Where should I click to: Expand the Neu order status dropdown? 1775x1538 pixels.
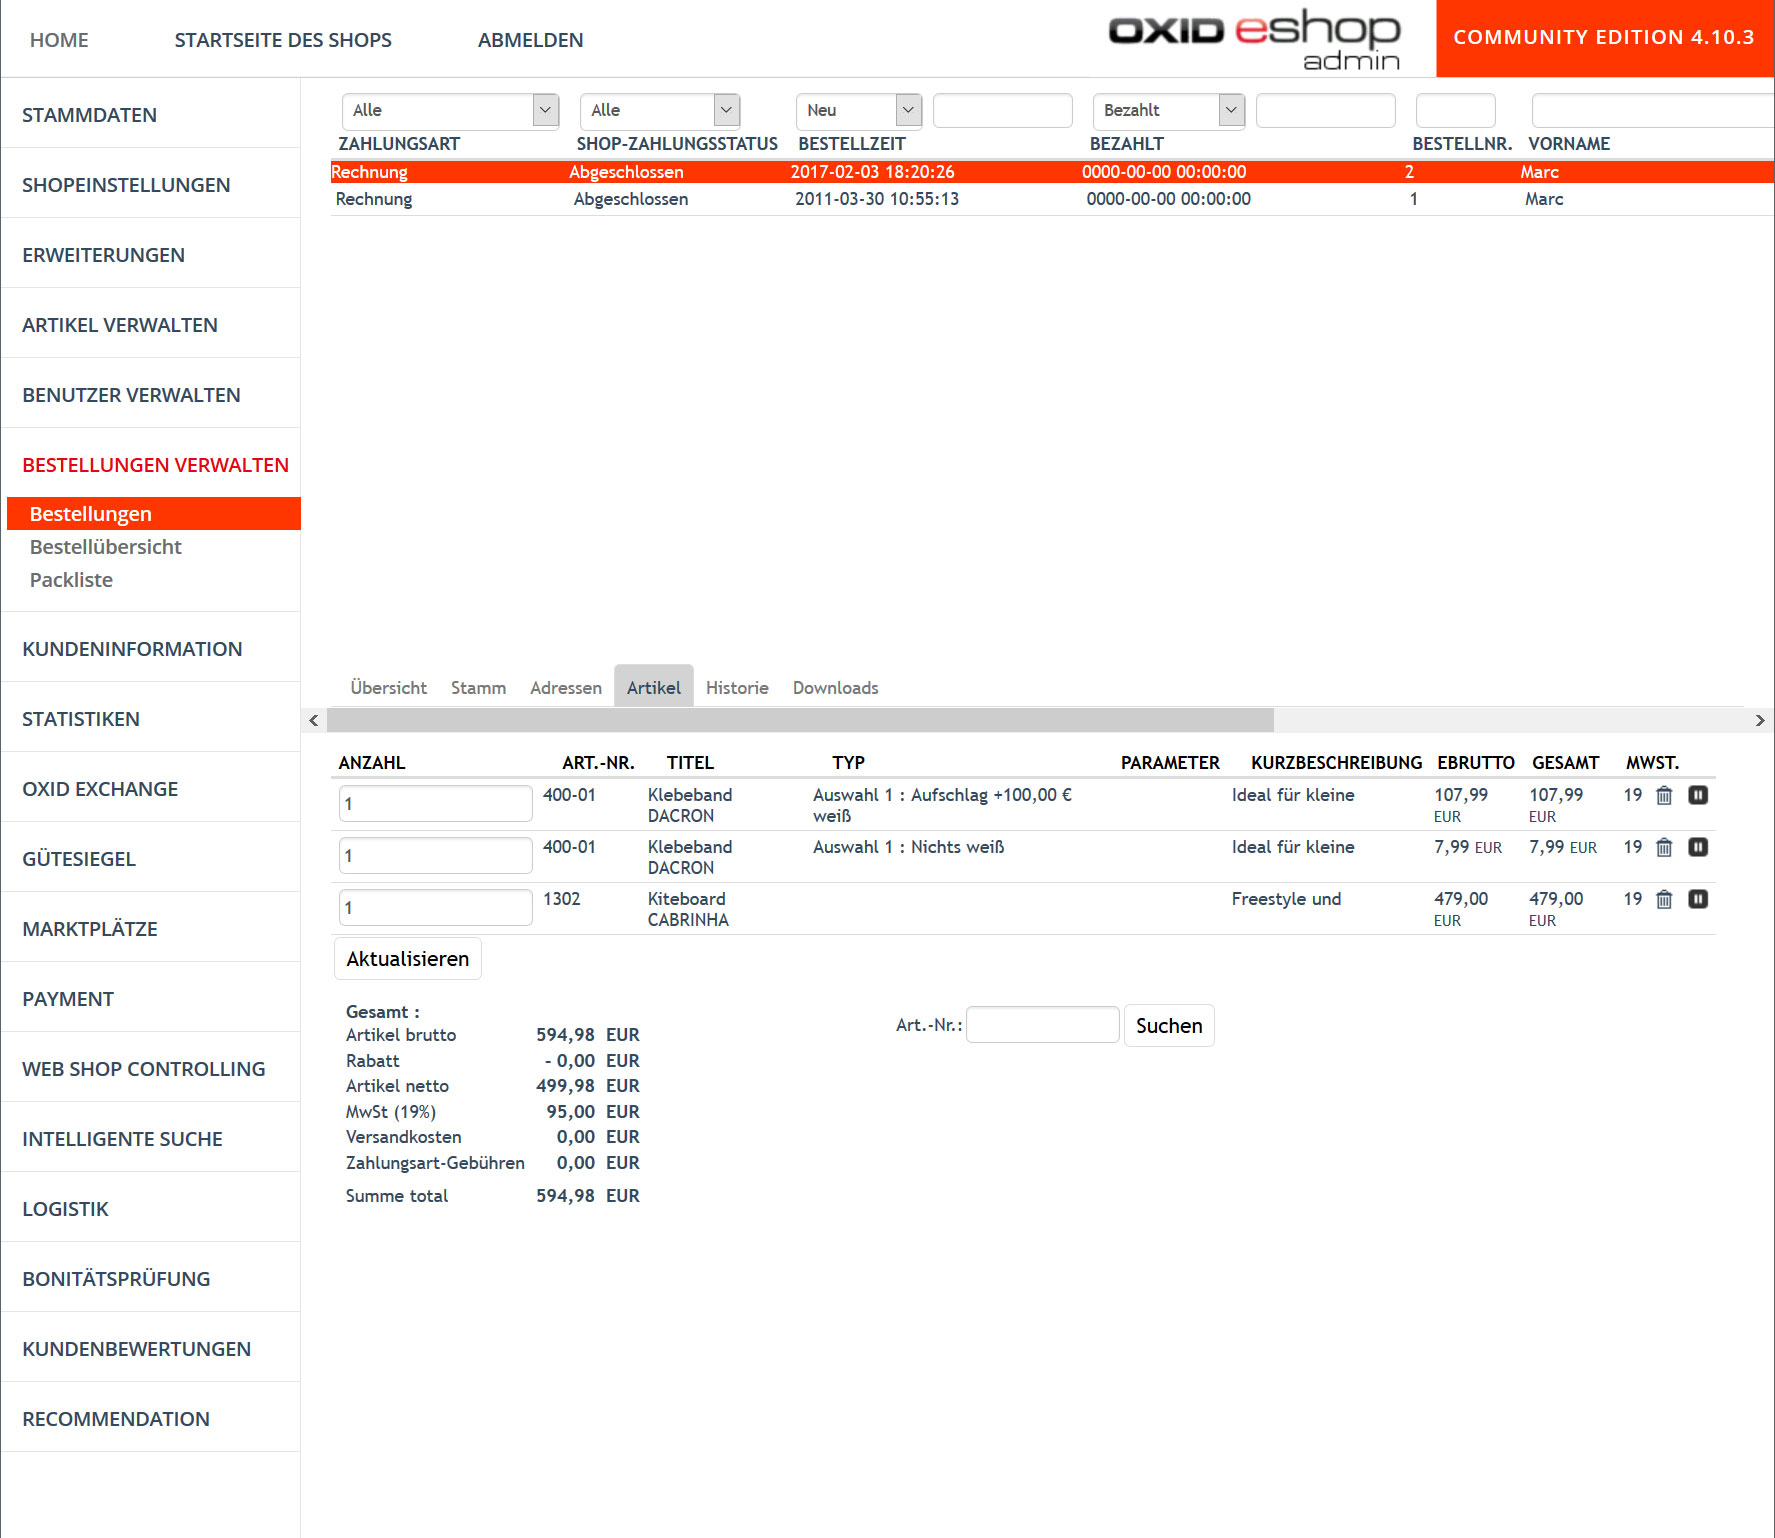pos(858,110)
